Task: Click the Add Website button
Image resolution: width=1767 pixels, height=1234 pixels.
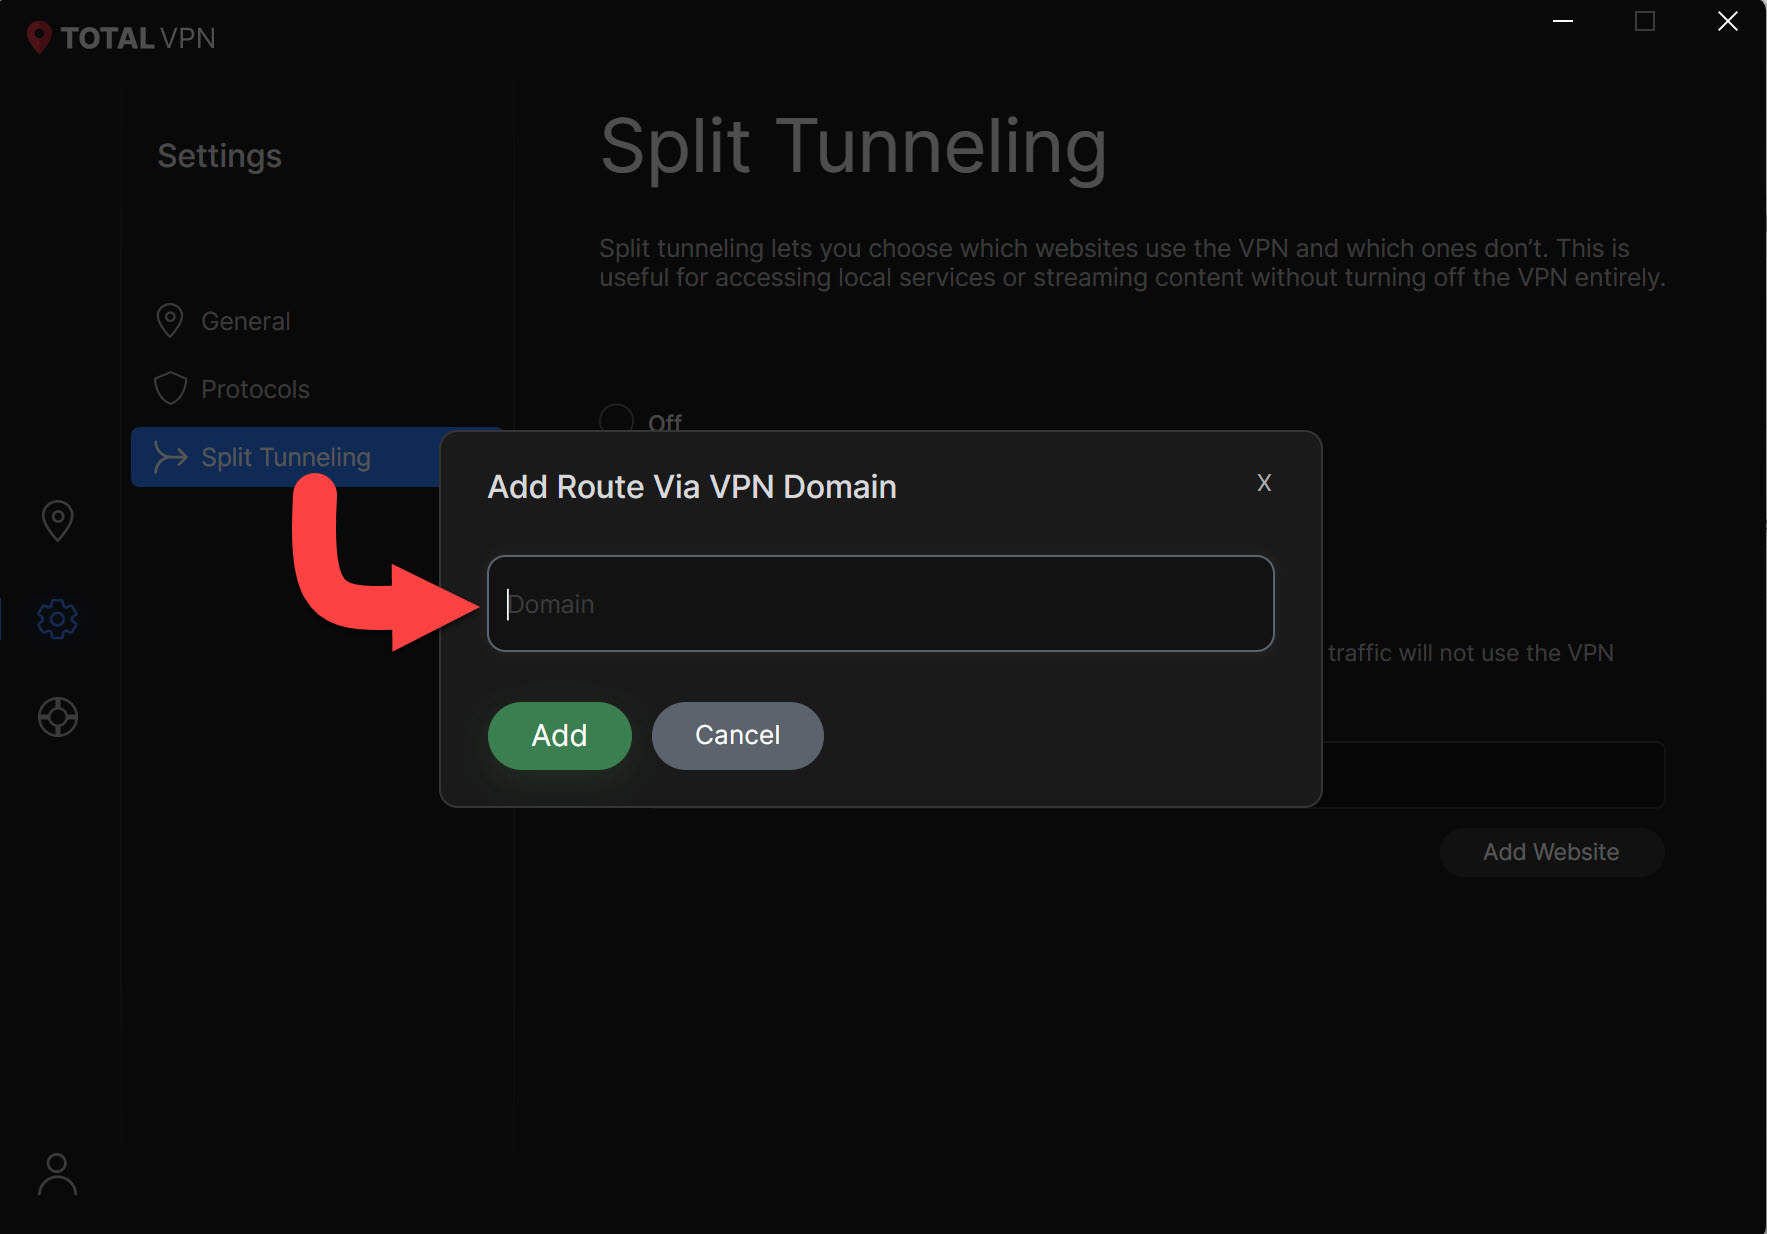Action: (1551, 852)
